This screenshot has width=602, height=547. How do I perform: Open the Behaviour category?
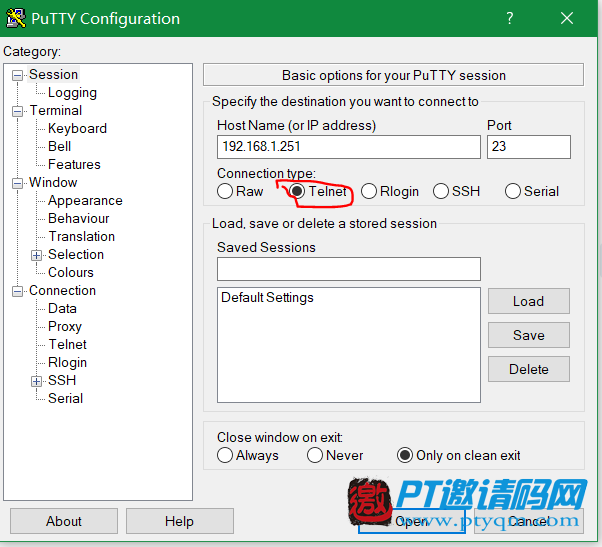pyautogui.click(x=79, y=218)
